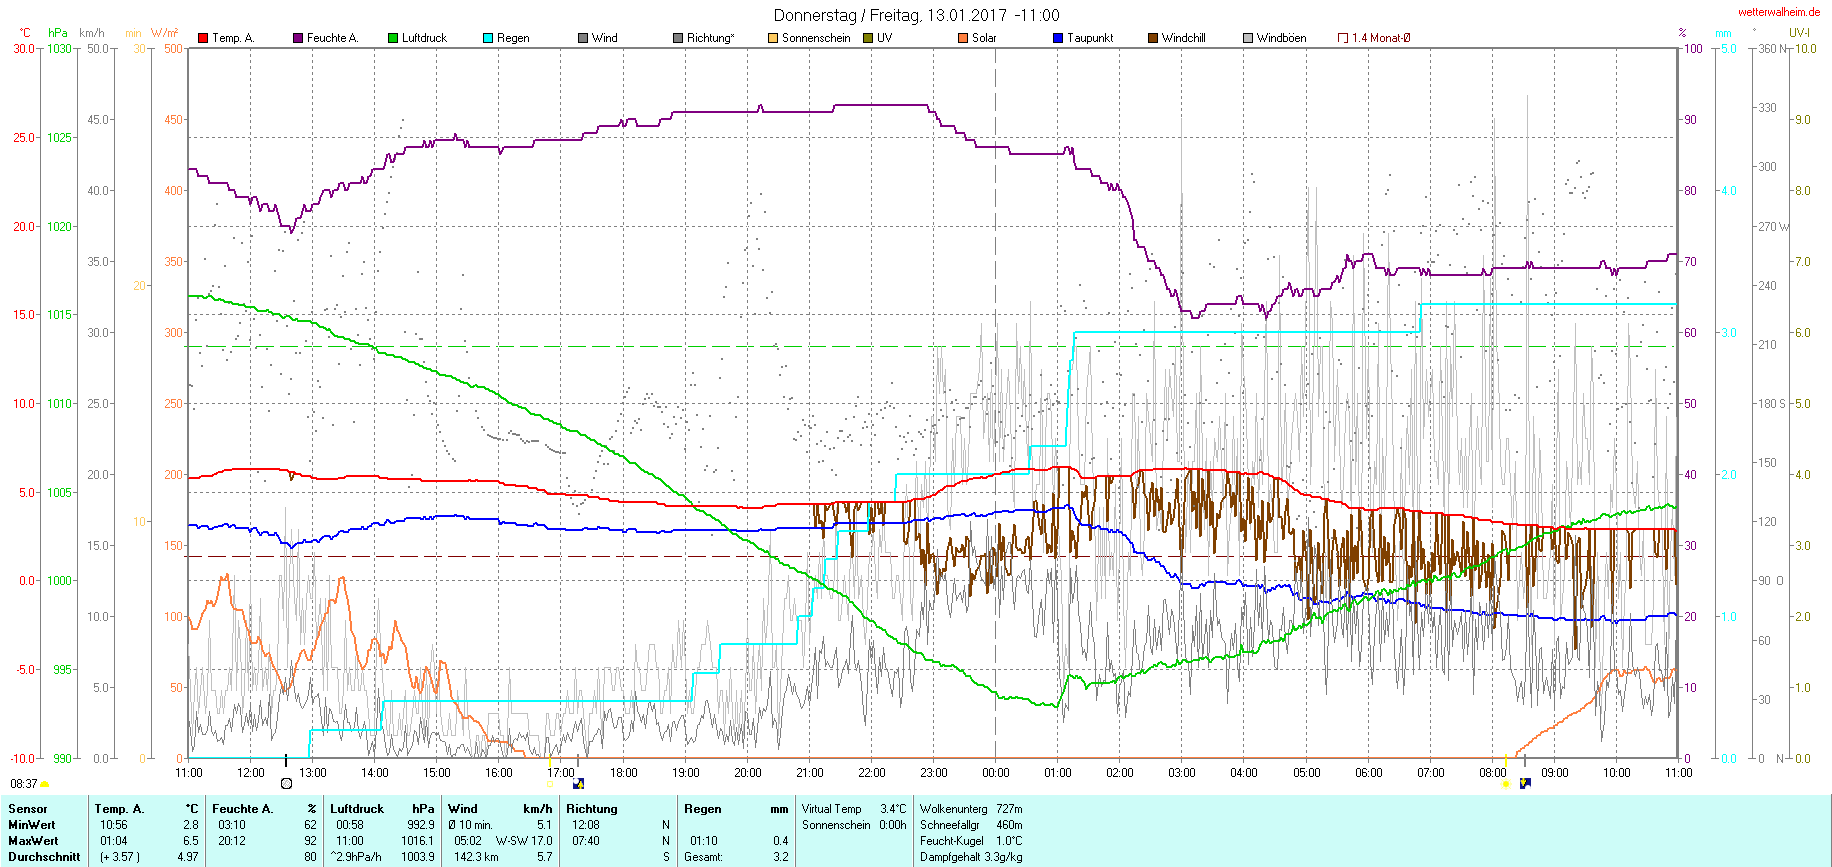Screen dimensions: 1832x867
Task: Click the Temp. A. table column header
Action: [x=119, y=809]
